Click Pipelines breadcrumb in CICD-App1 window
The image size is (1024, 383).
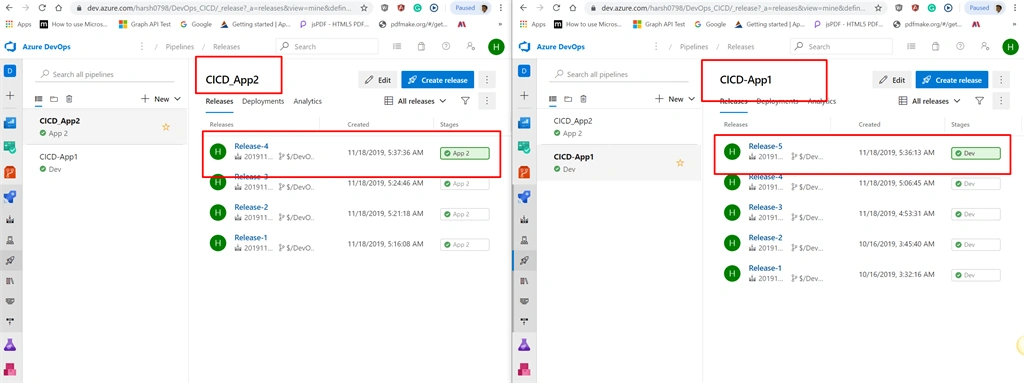694,47
